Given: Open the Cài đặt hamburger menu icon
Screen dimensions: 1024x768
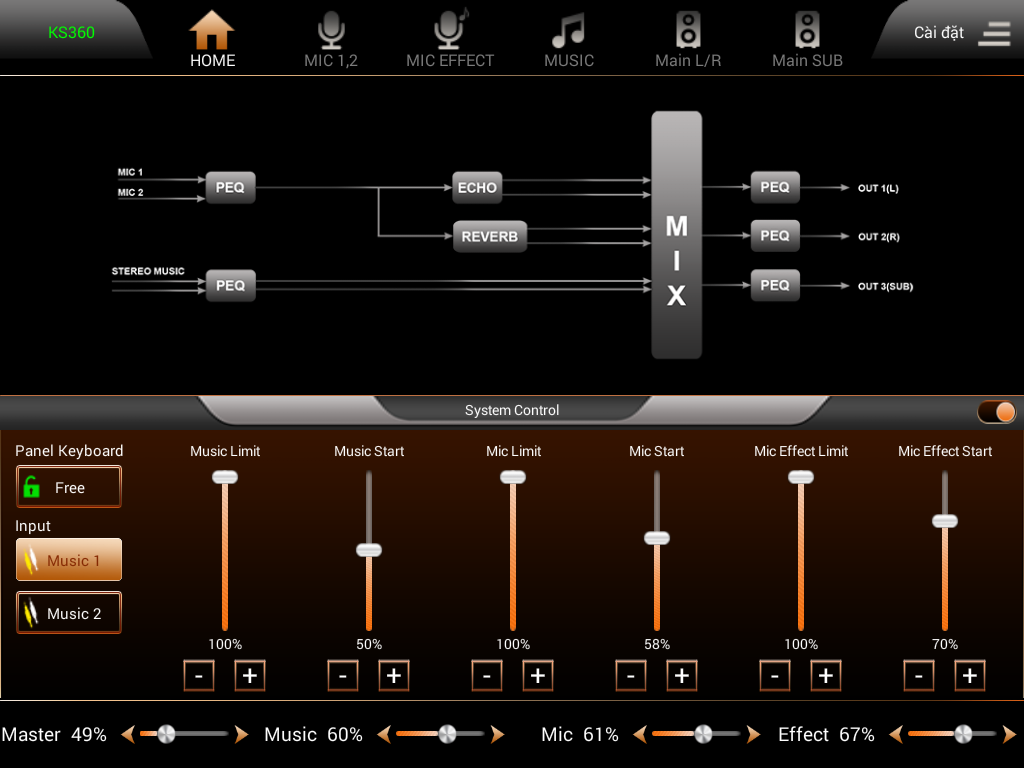Looking at the screenshot, I should (994, 33).
